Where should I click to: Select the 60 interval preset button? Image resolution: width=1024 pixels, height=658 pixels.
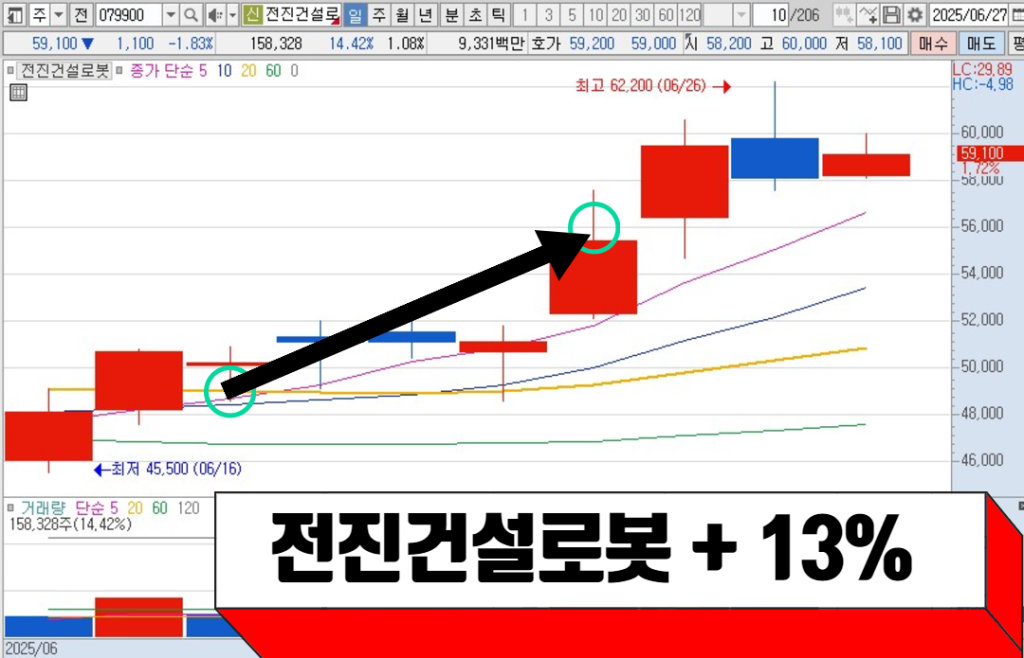click(666, 14)
